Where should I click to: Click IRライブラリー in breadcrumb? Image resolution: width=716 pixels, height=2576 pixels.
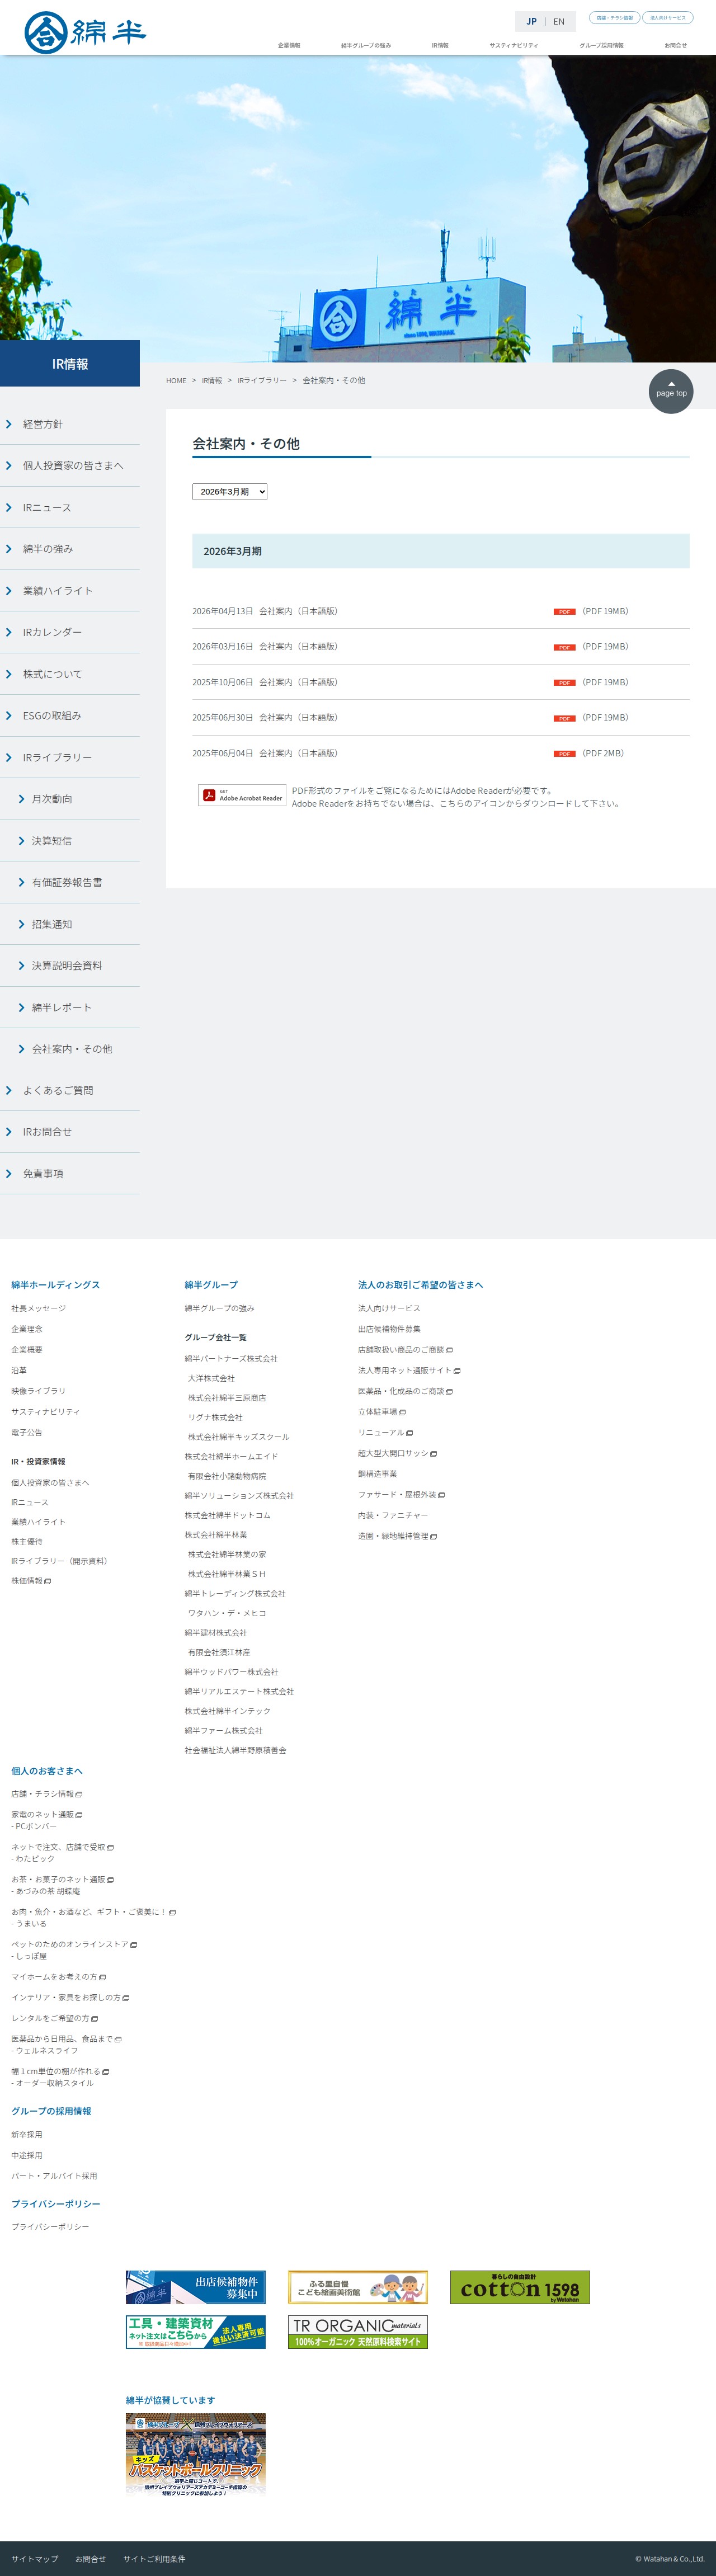(262, 381)
